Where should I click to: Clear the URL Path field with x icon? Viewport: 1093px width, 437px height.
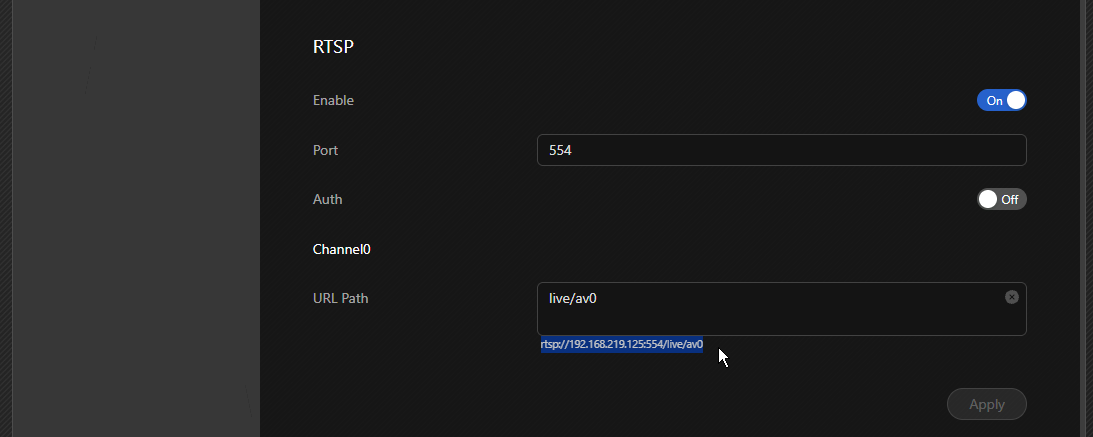click(x=1011, y=297)
